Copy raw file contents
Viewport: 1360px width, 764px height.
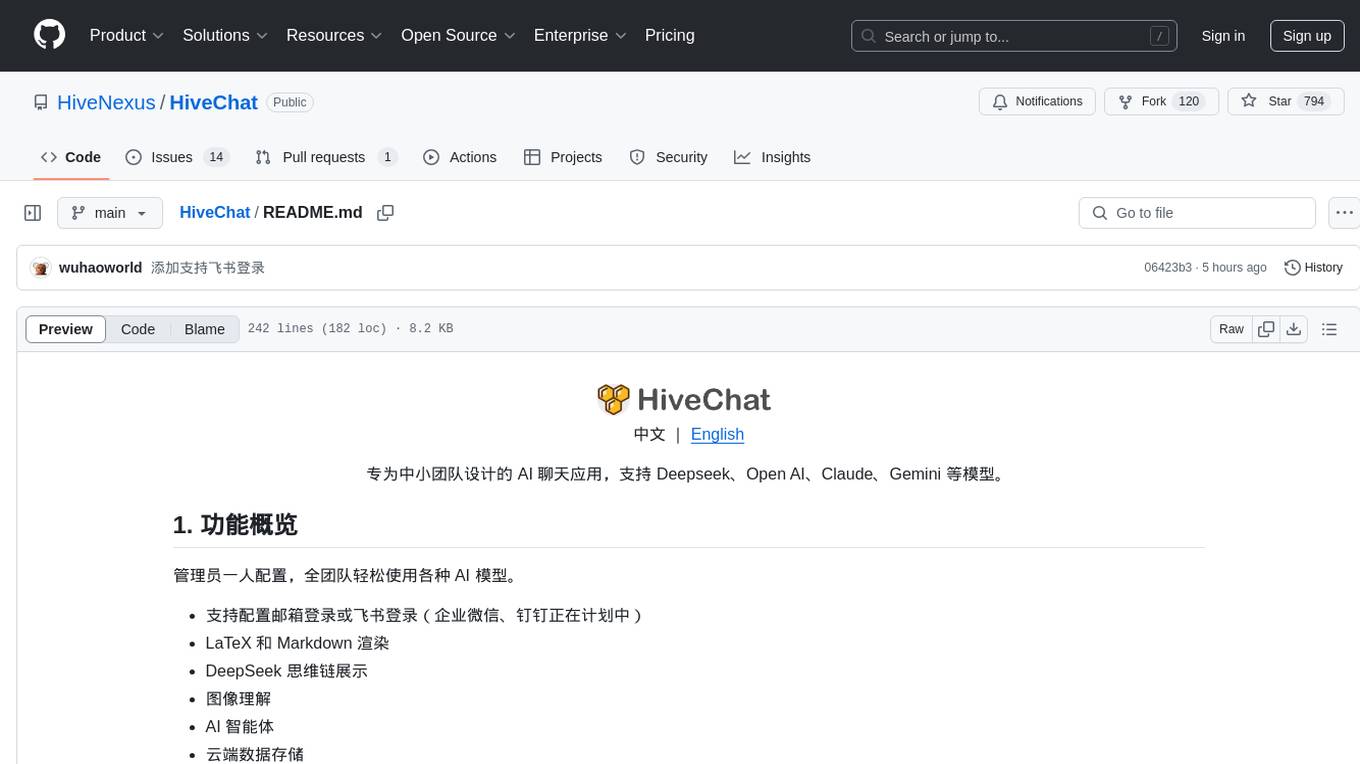click(1266, 329)
